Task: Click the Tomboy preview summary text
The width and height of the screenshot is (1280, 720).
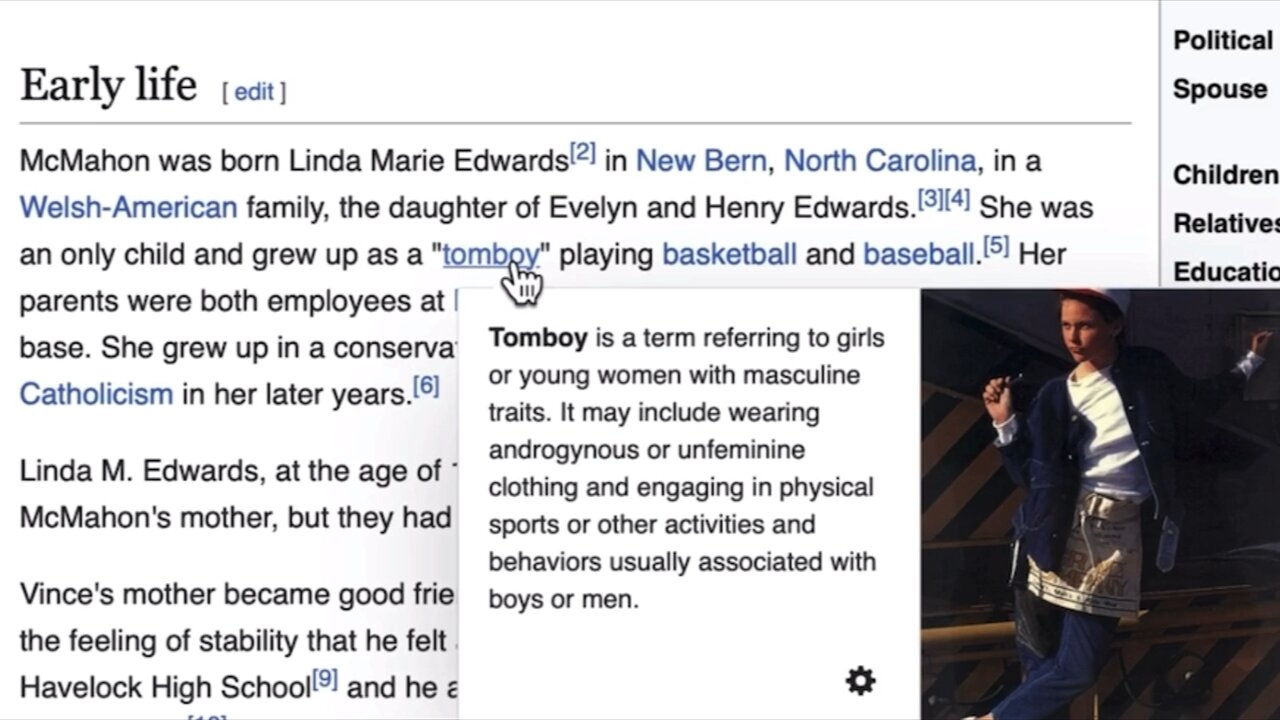Action: tap(686, 468)
